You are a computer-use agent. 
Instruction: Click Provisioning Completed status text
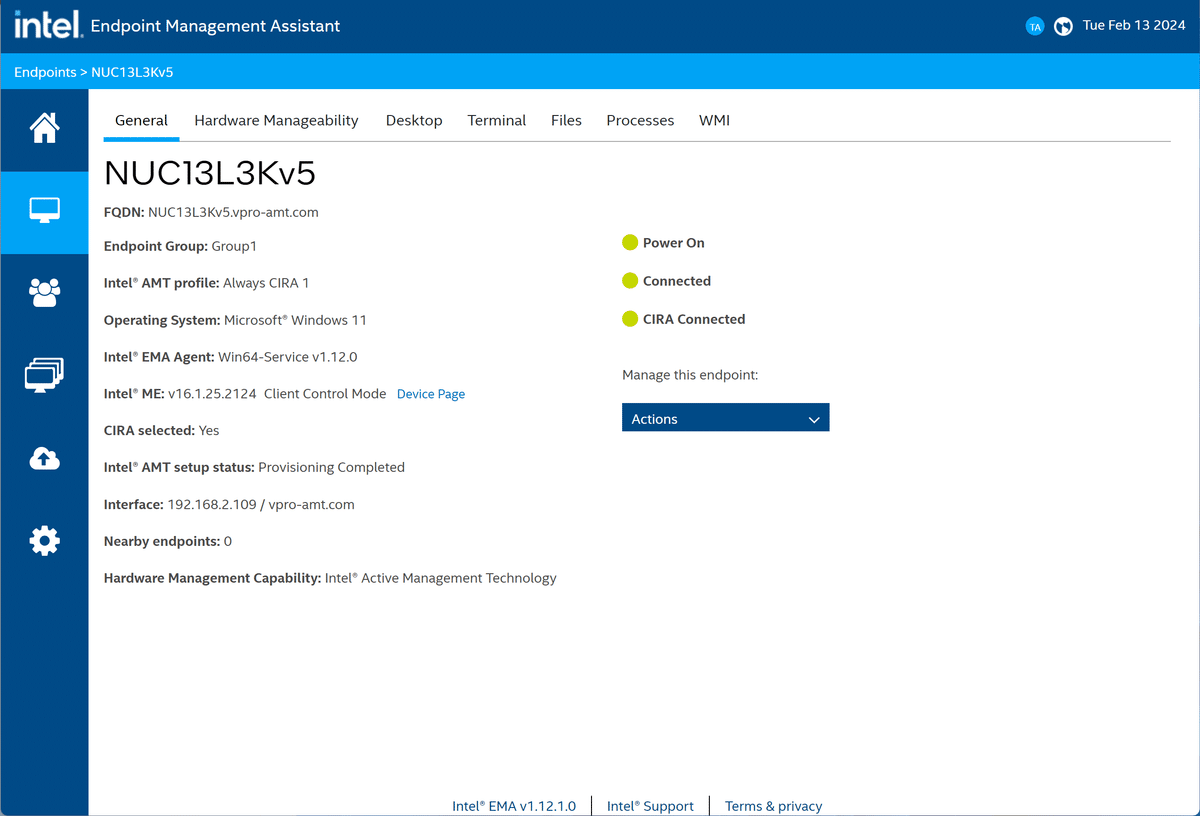[x=332, y=468]
